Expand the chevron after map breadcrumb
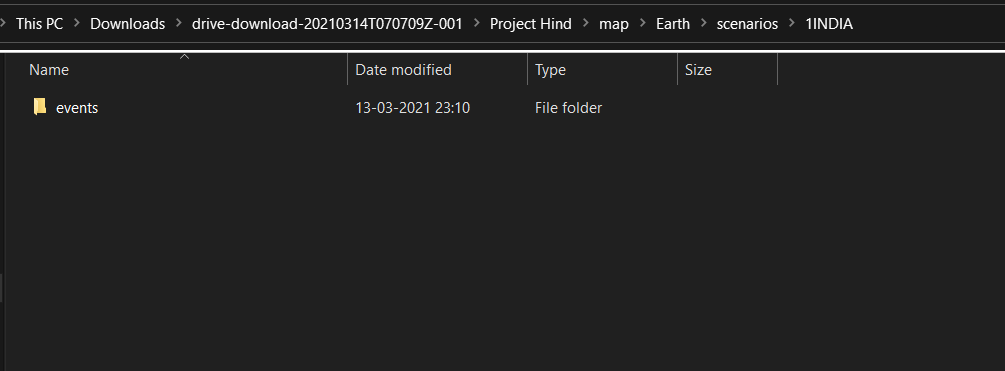Image resolution: width=1005 pixels, height=371 pixels. (x=642, y=24)
